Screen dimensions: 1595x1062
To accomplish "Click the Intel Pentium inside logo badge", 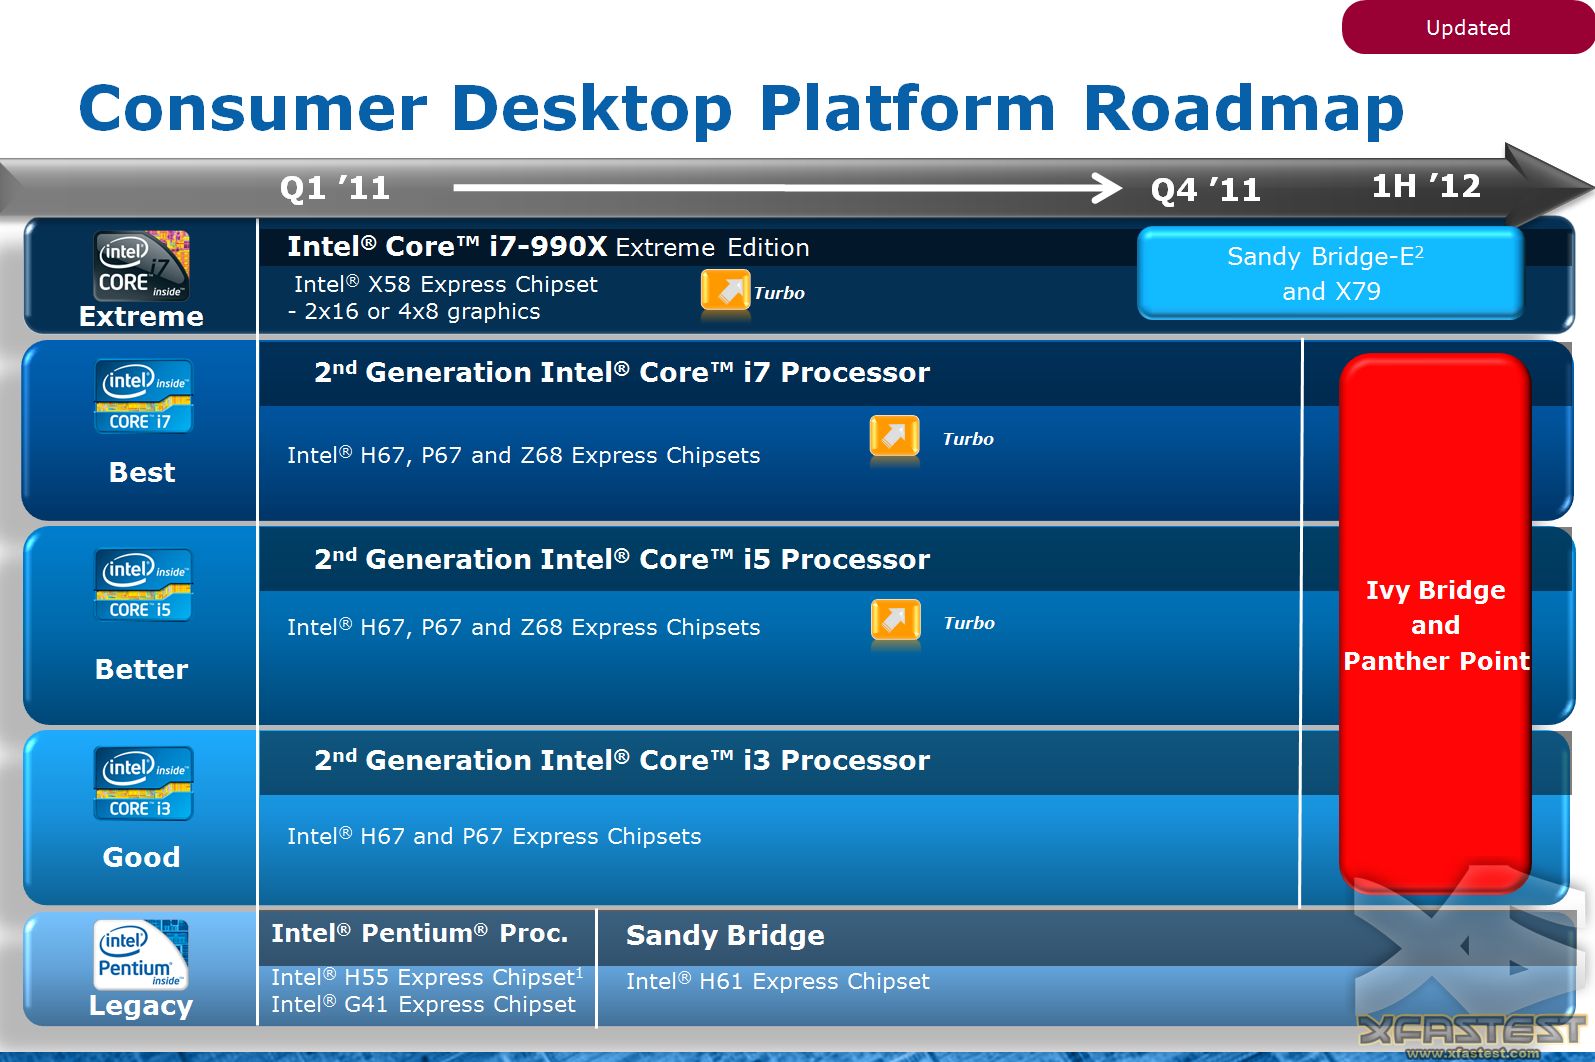I will click(x=141, y=954).
